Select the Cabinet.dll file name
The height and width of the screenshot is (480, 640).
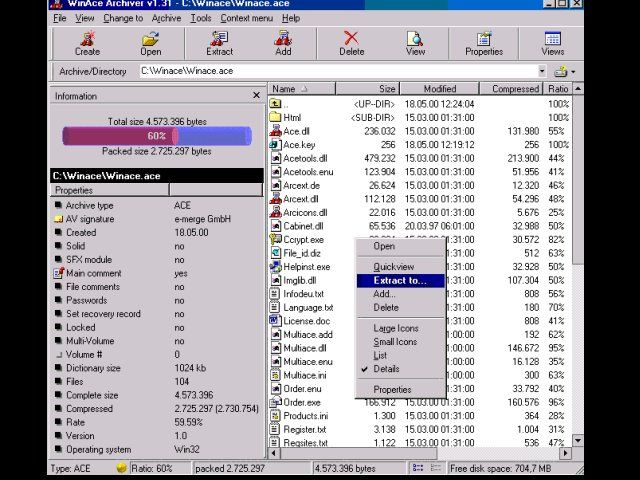pyautogui.click(x=303, y=226)
